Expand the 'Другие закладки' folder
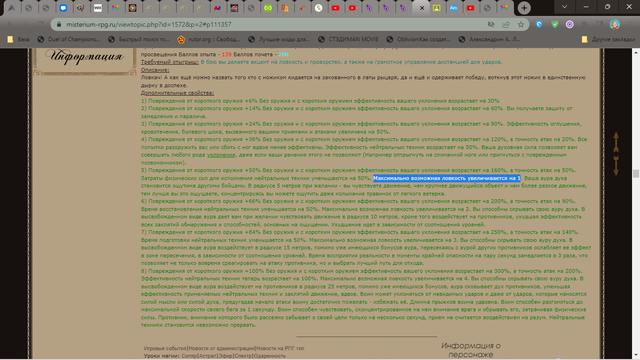Image resolution: width=640 pixels, height=360 pixels. [608, 39]
